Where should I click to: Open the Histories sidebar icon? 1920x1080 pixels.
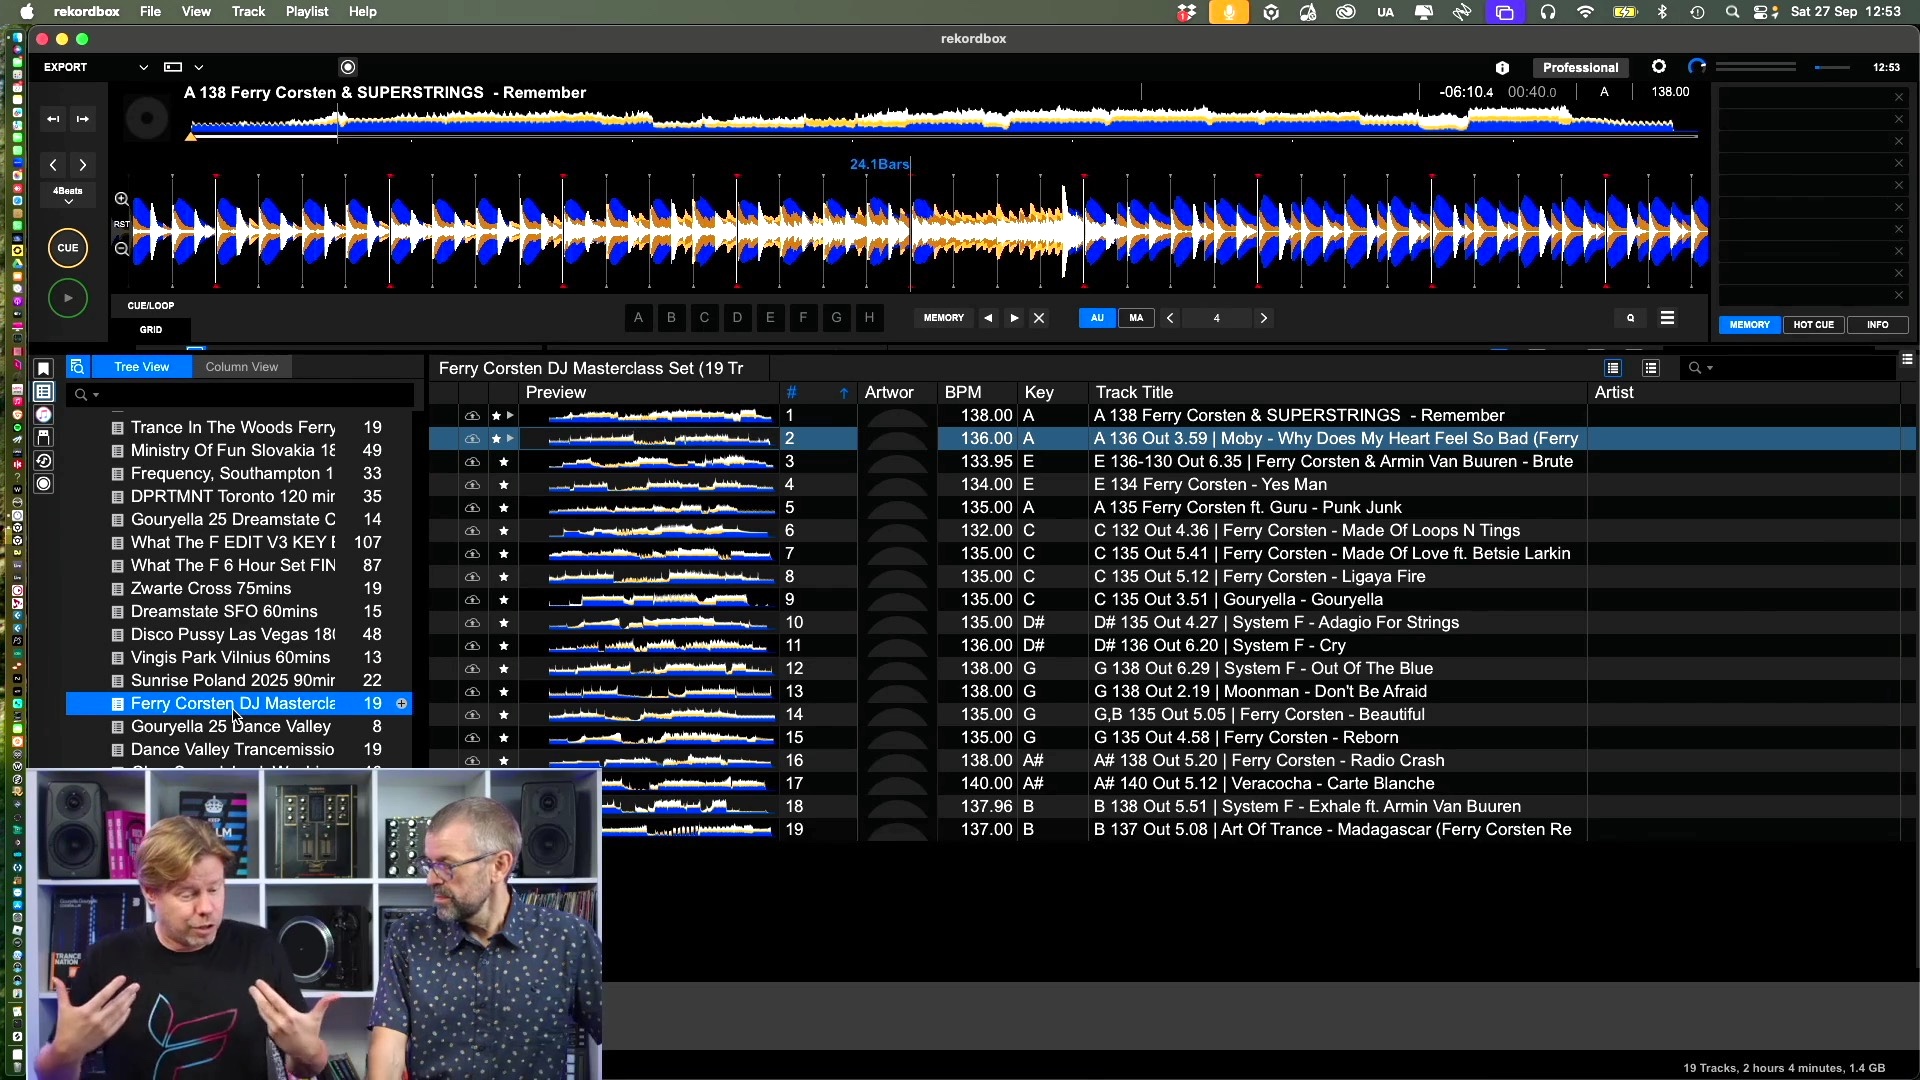point(43,461)
